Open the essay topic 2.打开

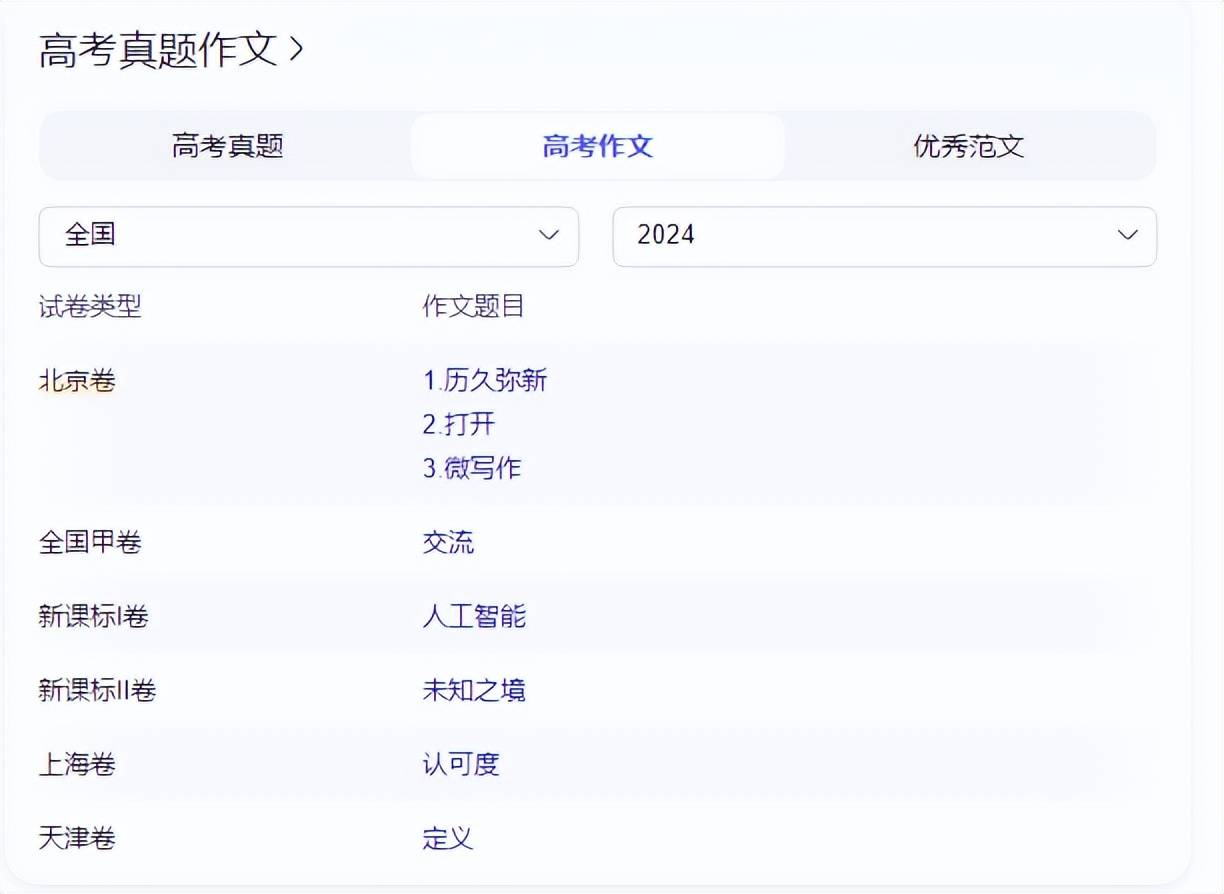(x=459, y=424)
